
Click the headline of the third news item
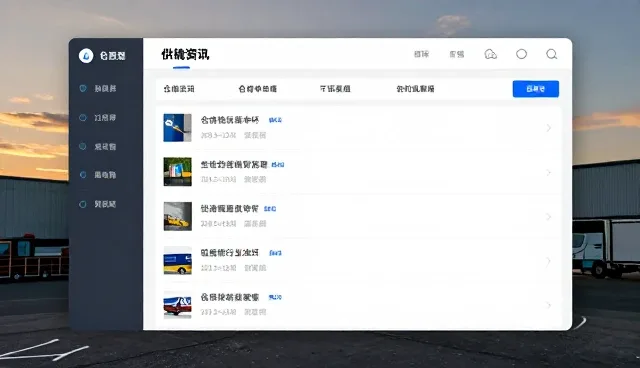click(229, 208)
